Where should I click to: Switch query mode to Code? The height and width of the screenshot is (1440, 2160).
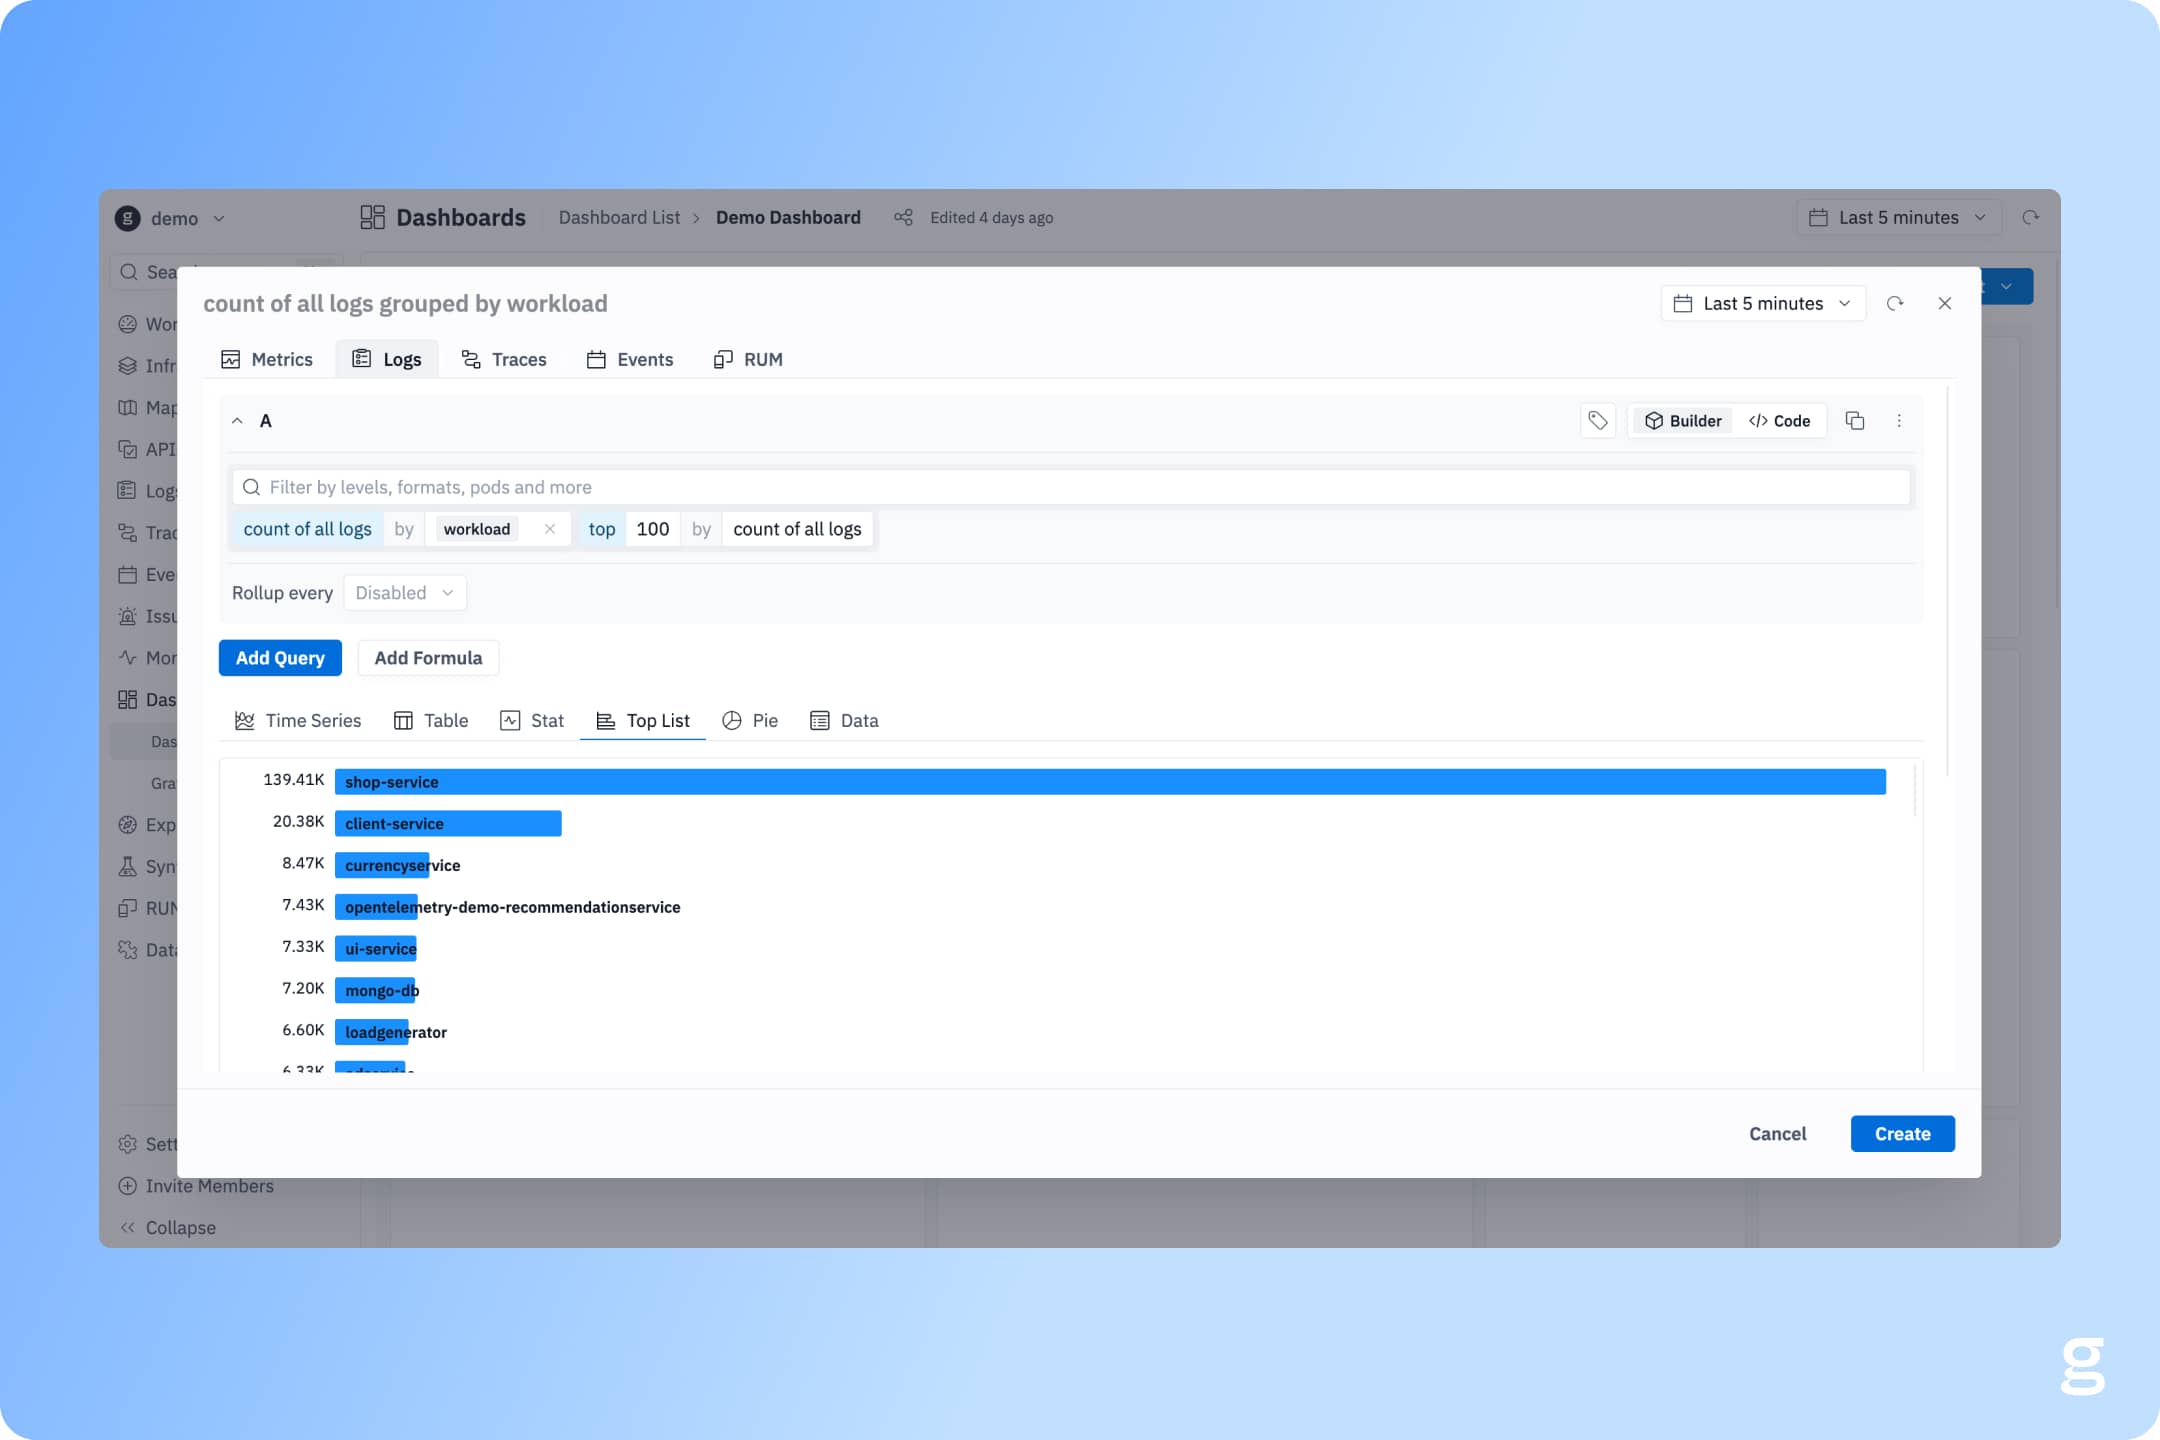[x=1779, y=421]
